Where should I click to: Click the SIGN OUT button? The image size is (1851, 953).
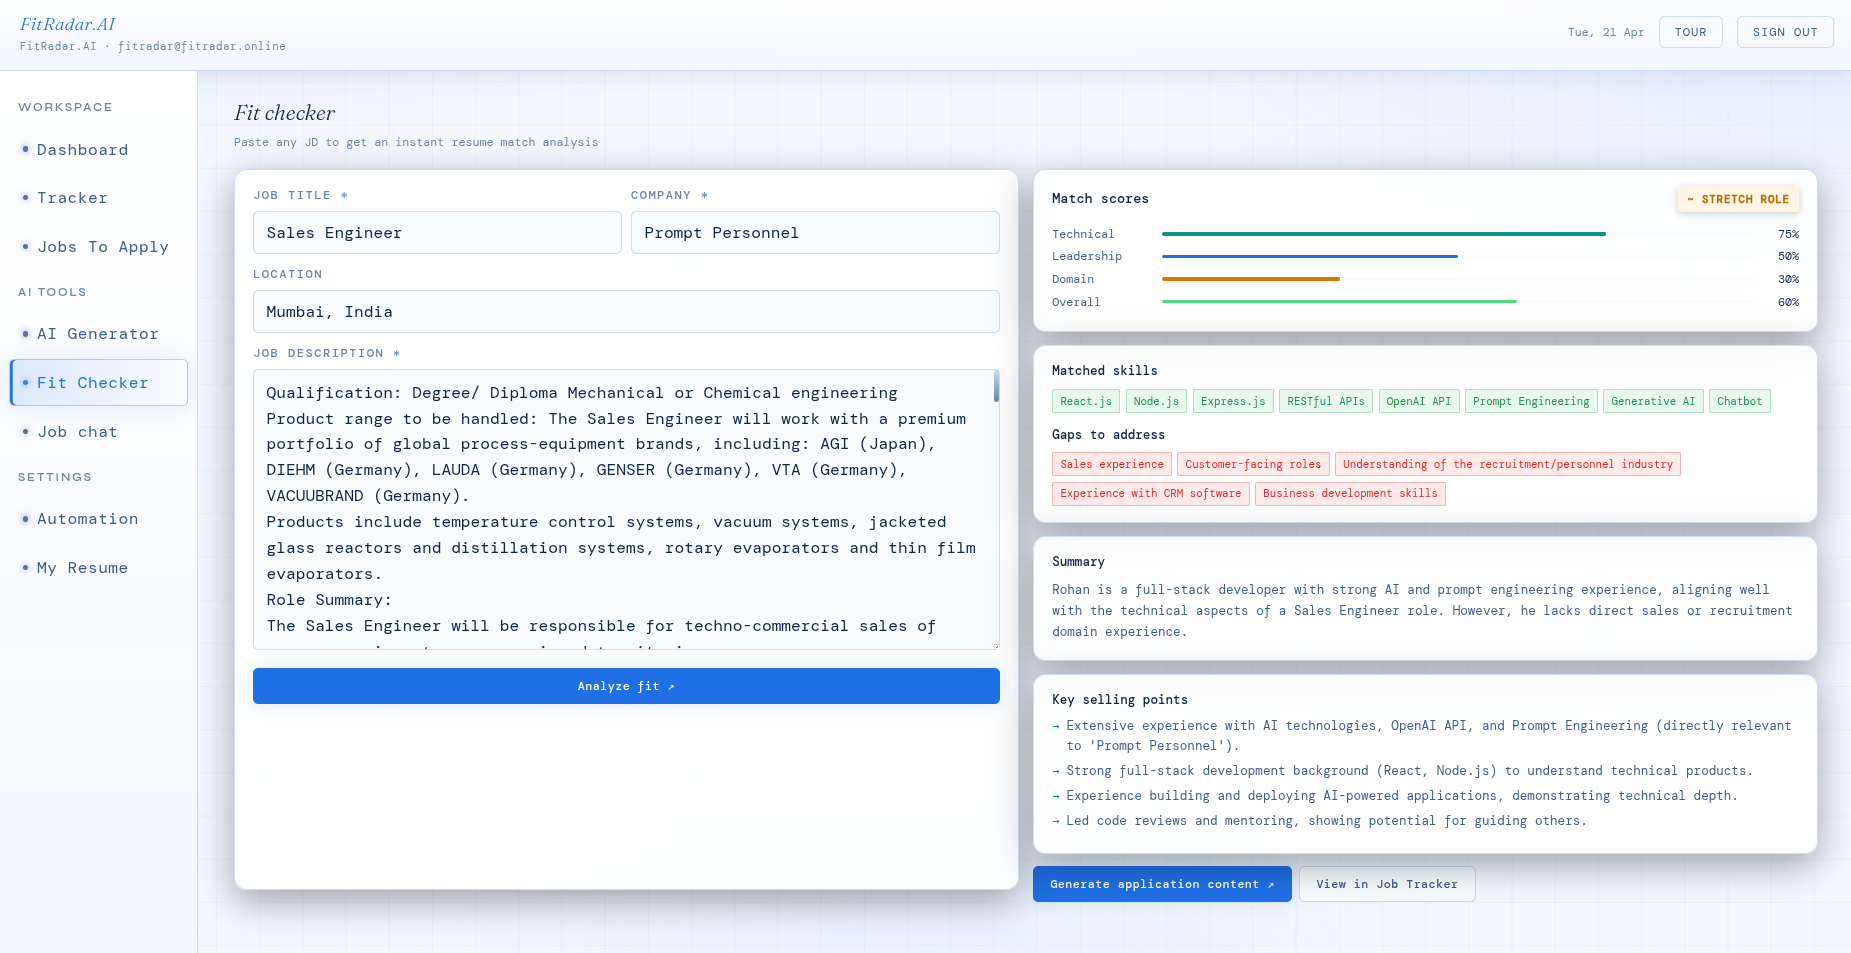(1785, 32)
